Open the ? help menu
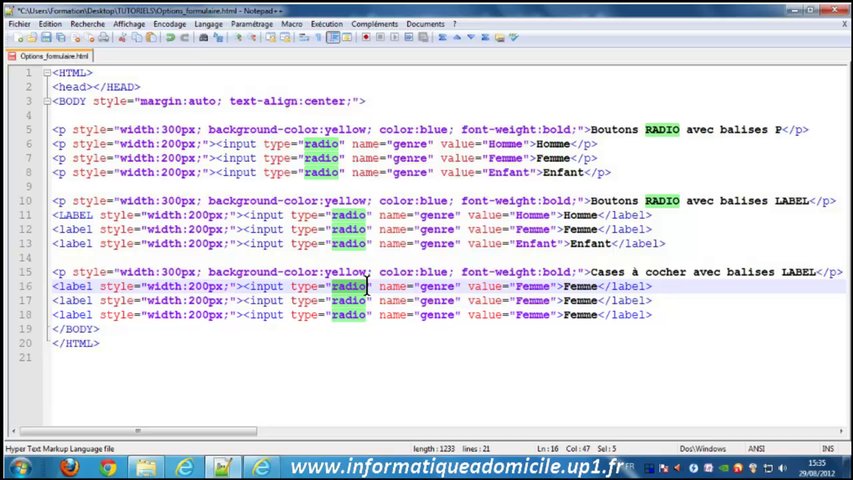The width and height of the screenshot is (853, 480). tap(455, 24)
